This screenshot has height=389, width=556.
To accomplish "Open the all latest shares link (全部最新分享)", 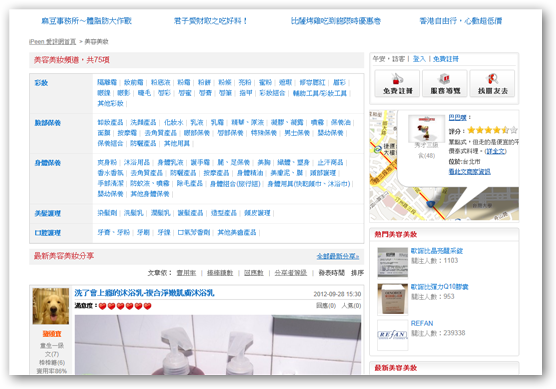I will 338,256.
